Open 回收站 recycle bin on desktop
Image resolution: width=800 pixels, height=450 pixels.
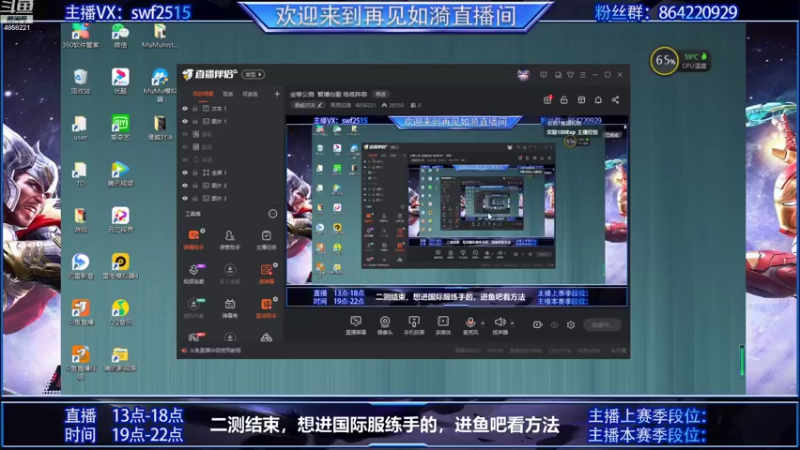pyautogui.click(x=80, y=82)
